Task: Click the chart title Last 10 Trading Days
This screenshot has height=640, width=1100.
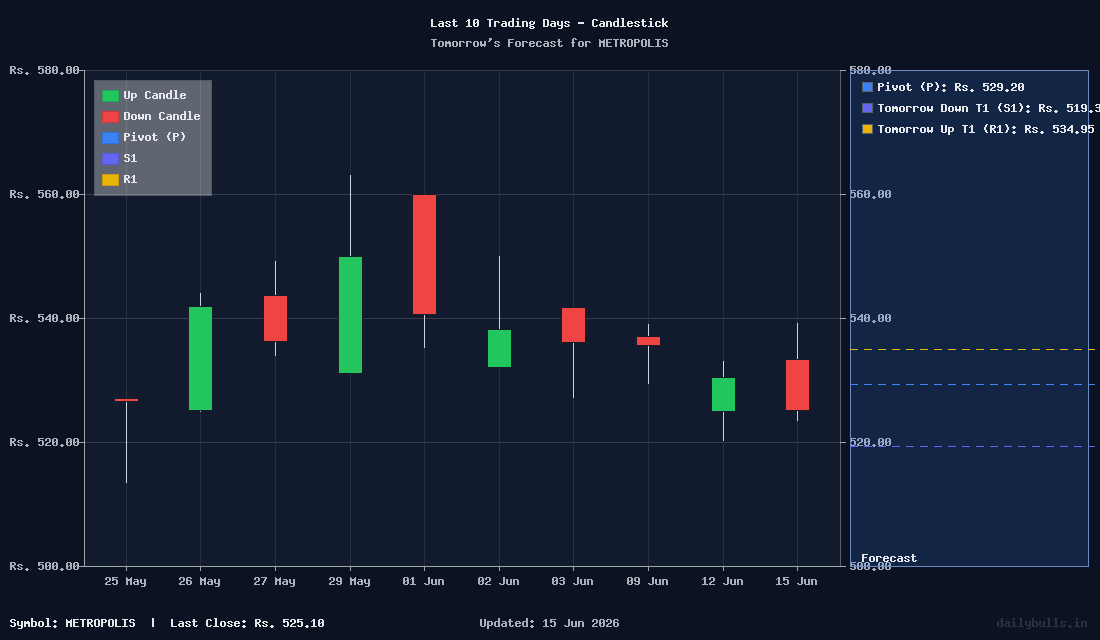Action: coord(549,23)
